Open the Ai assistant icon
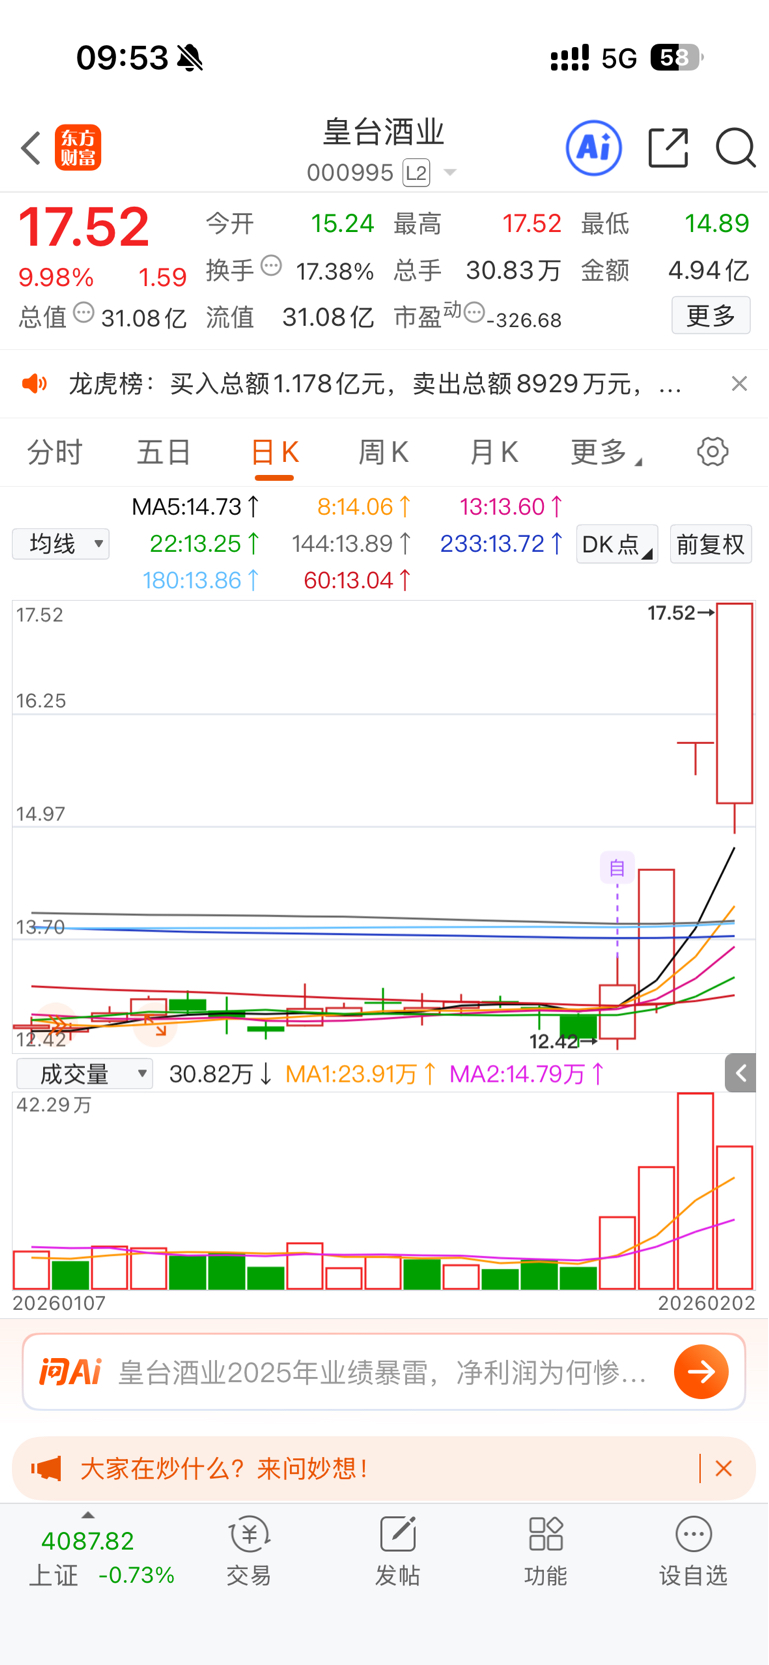The image size is (769, 1665). 594,148
